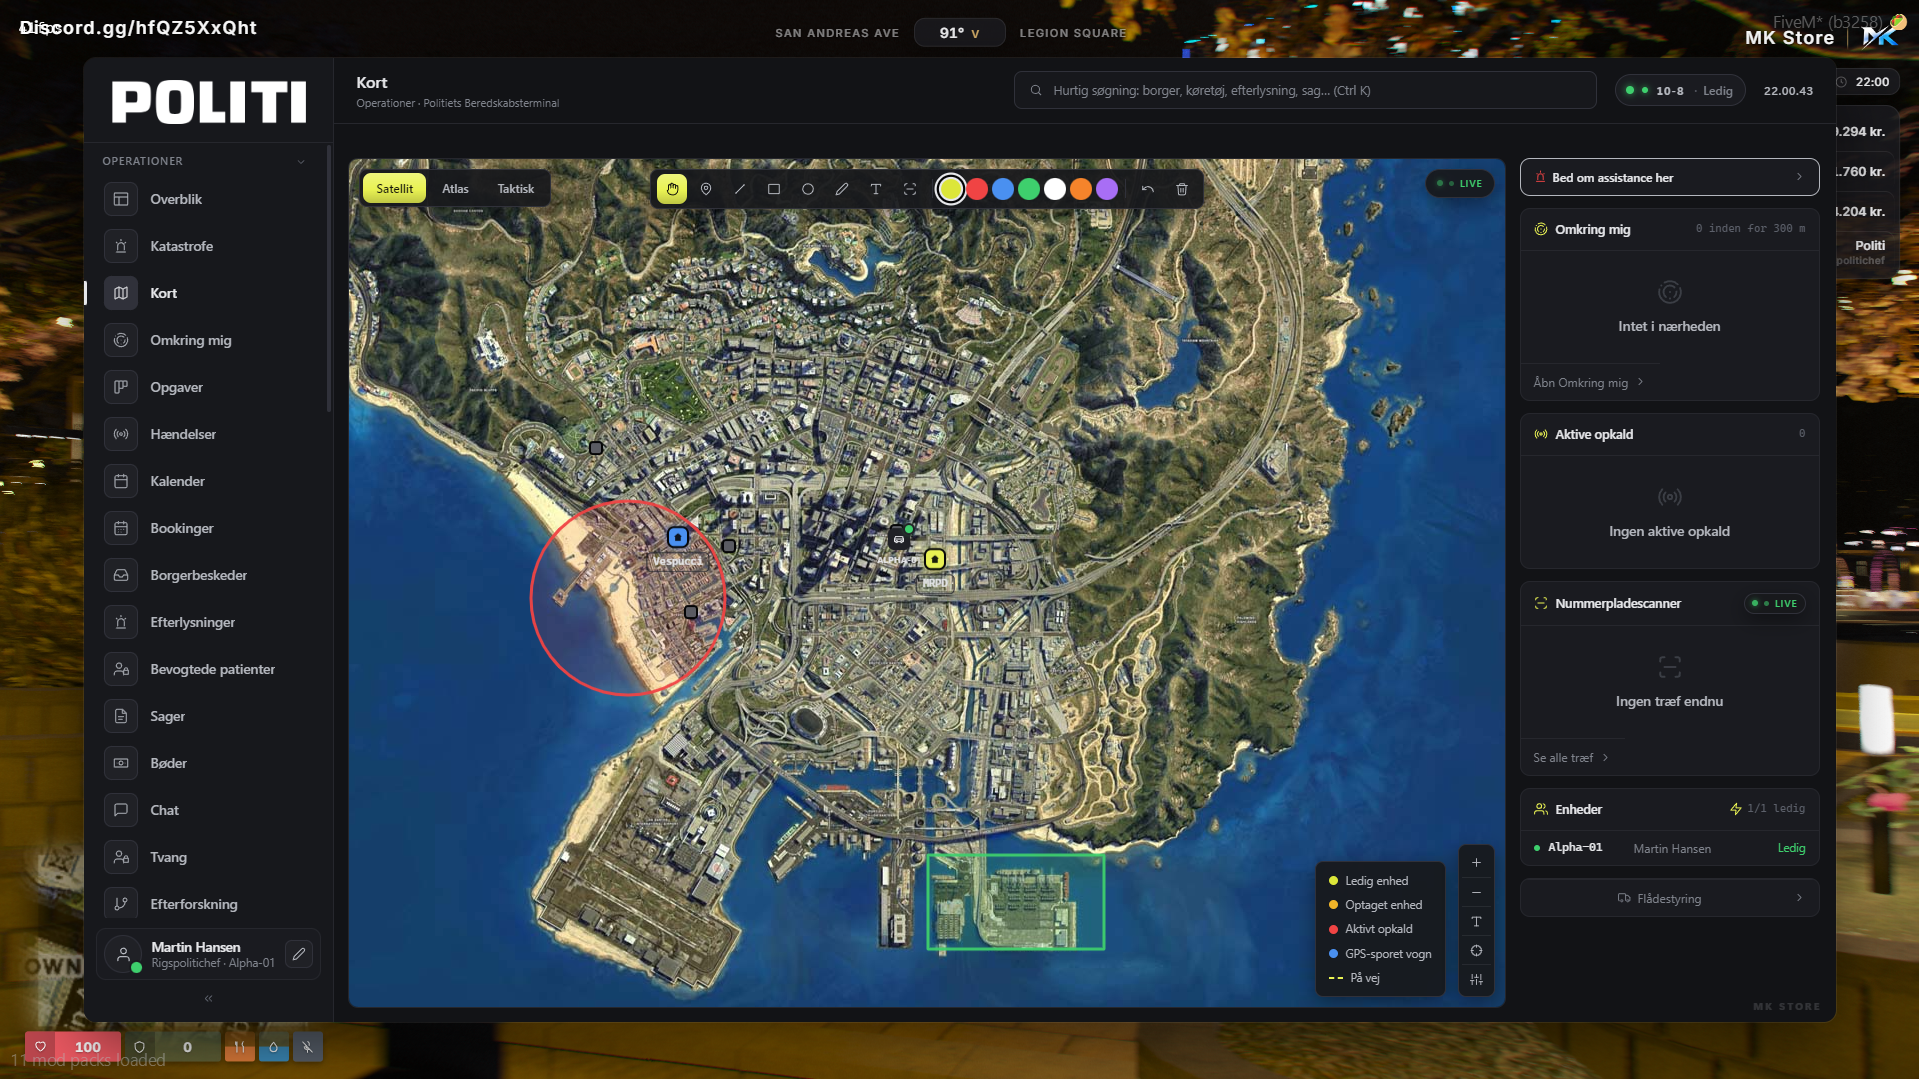The height and width of the screenshot is (1079, 1919).
Task: Open Borgerbeskeder in the sidebar
Action: click(x=206, y=575)
